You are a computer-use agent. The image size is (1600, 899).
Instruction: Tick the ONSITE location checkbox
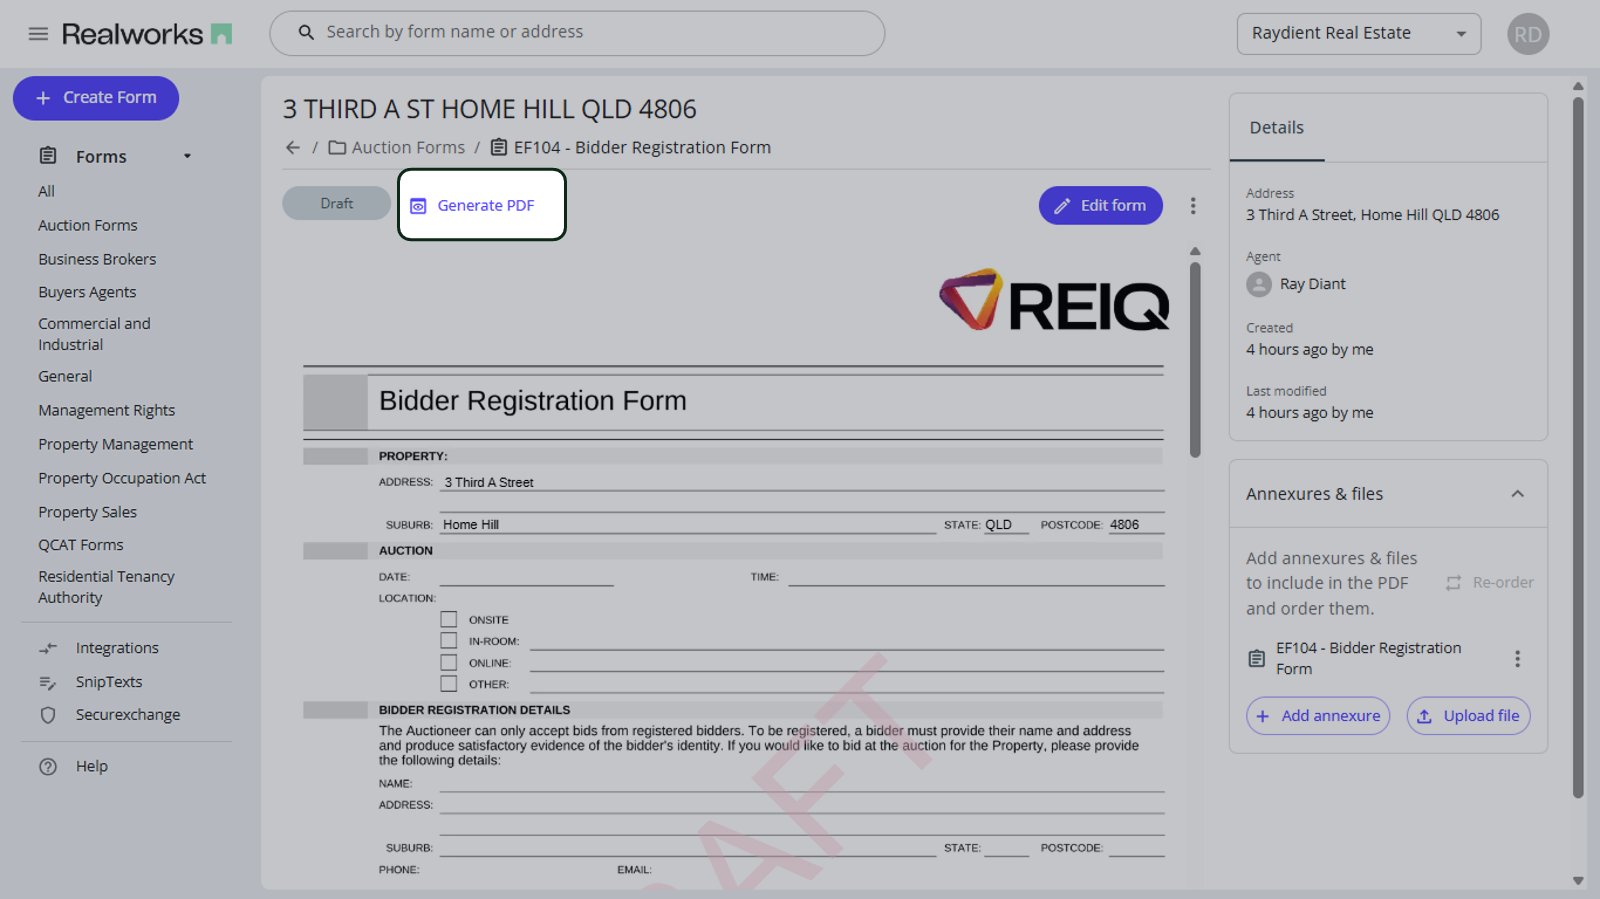click(449, 620)
